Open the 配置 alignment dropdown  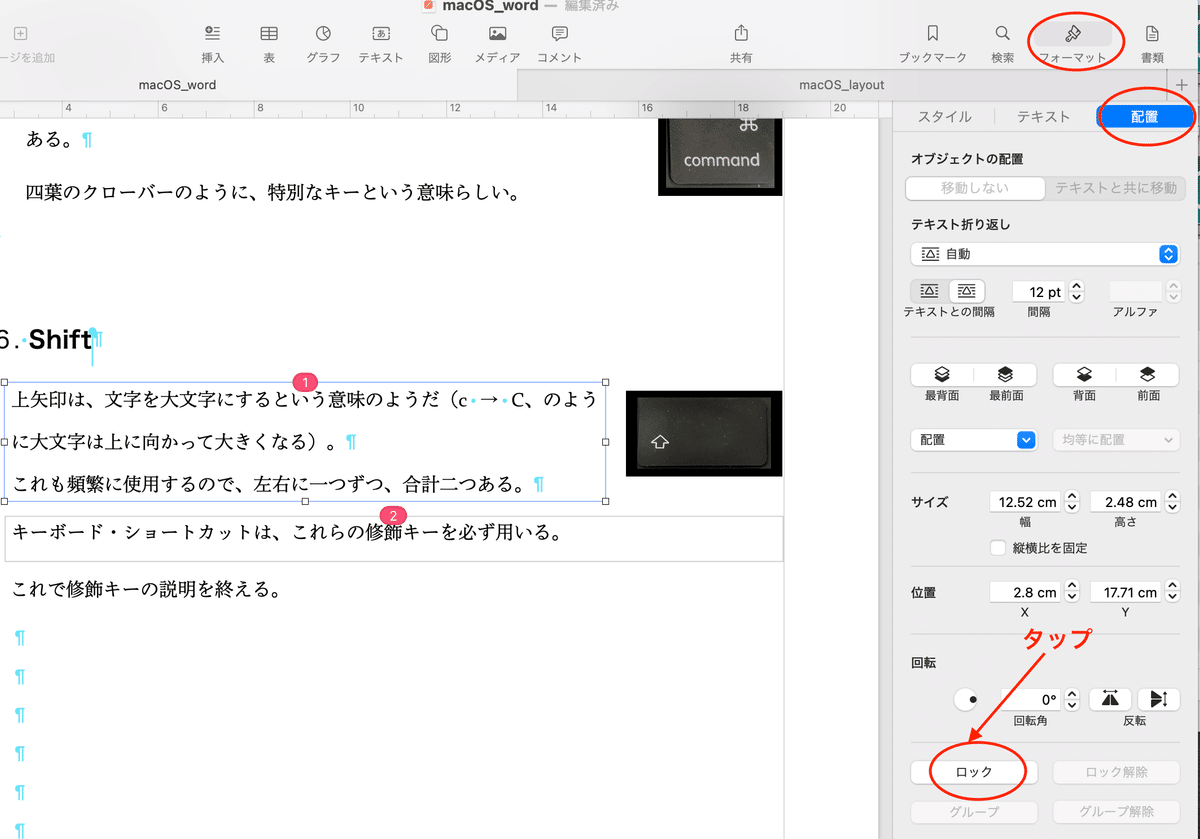coord(973,440)
